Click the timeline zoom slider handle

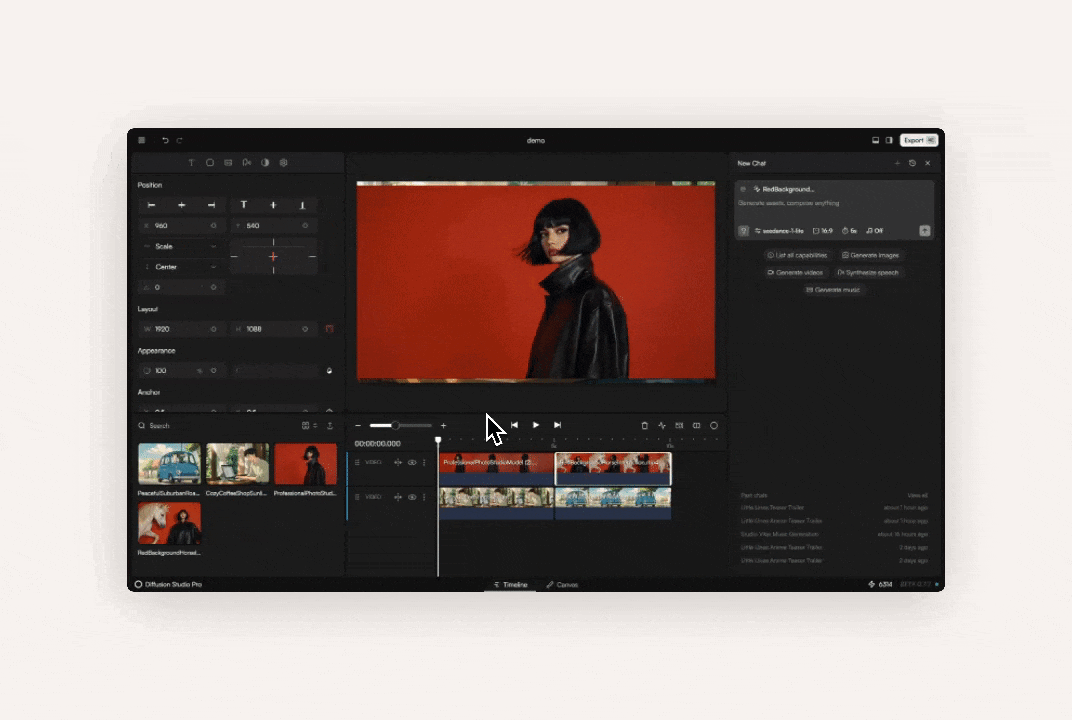click(x=395, y=425)
